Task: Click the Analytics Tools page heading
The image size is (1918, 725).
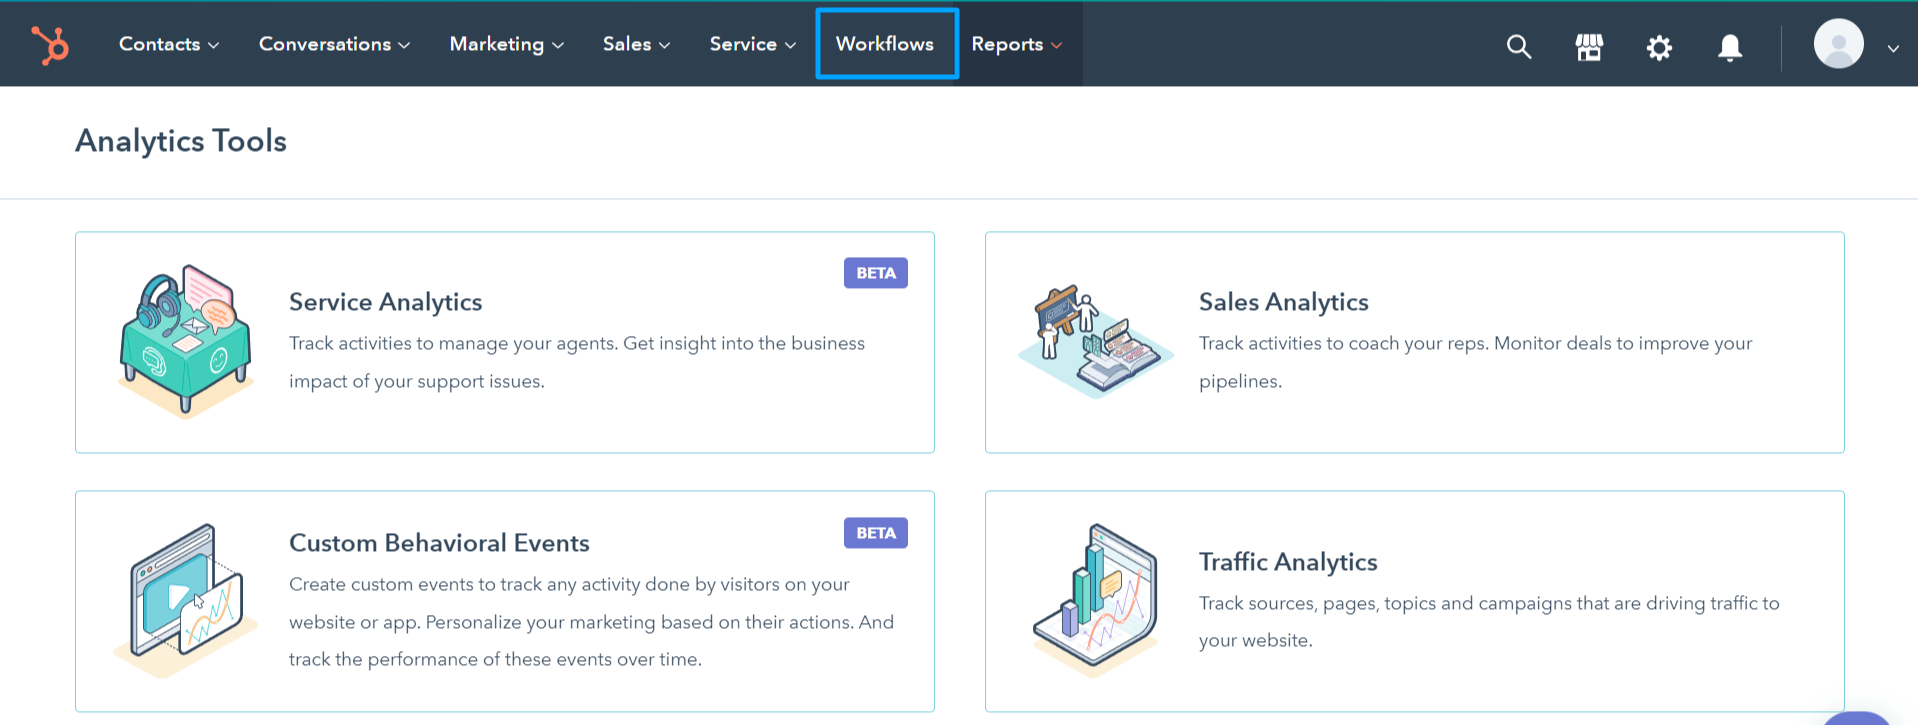Action: pos(181,141)
